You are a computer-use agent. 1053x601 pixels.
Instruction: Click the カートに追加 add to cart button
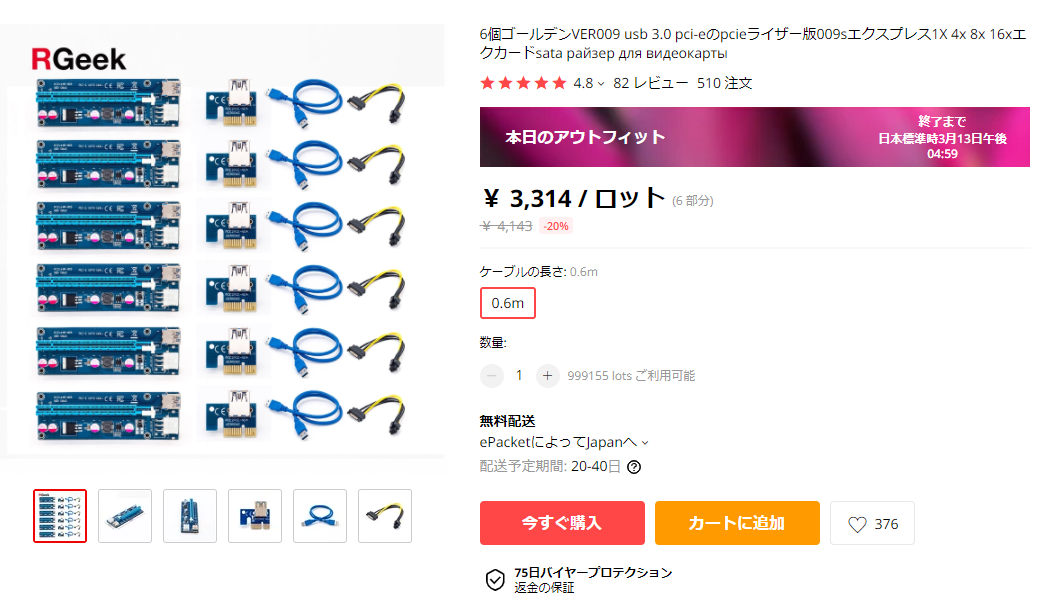click(737, 523)
